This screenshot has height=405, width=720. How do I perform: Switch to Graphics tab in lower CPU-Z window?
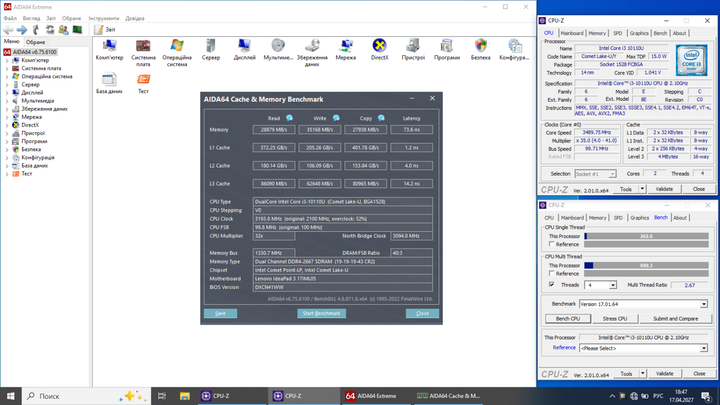click(x=639, y=218)
